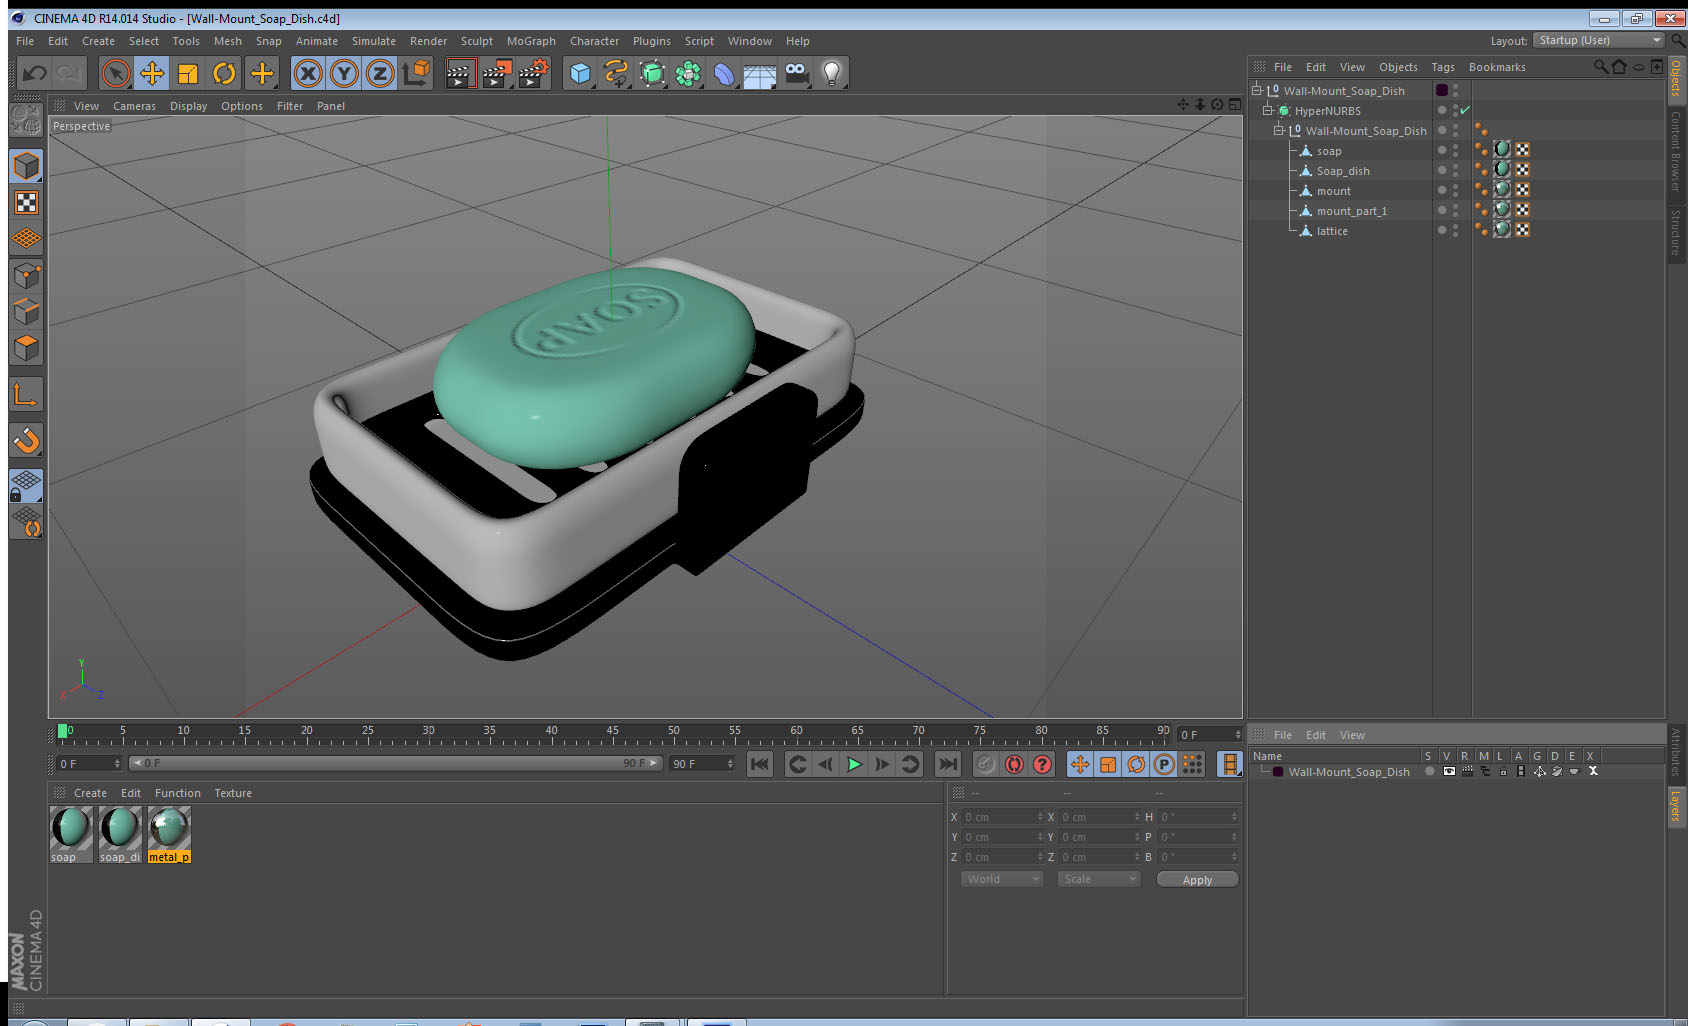
Task: Go to end of animation
Action: (947, 764)
